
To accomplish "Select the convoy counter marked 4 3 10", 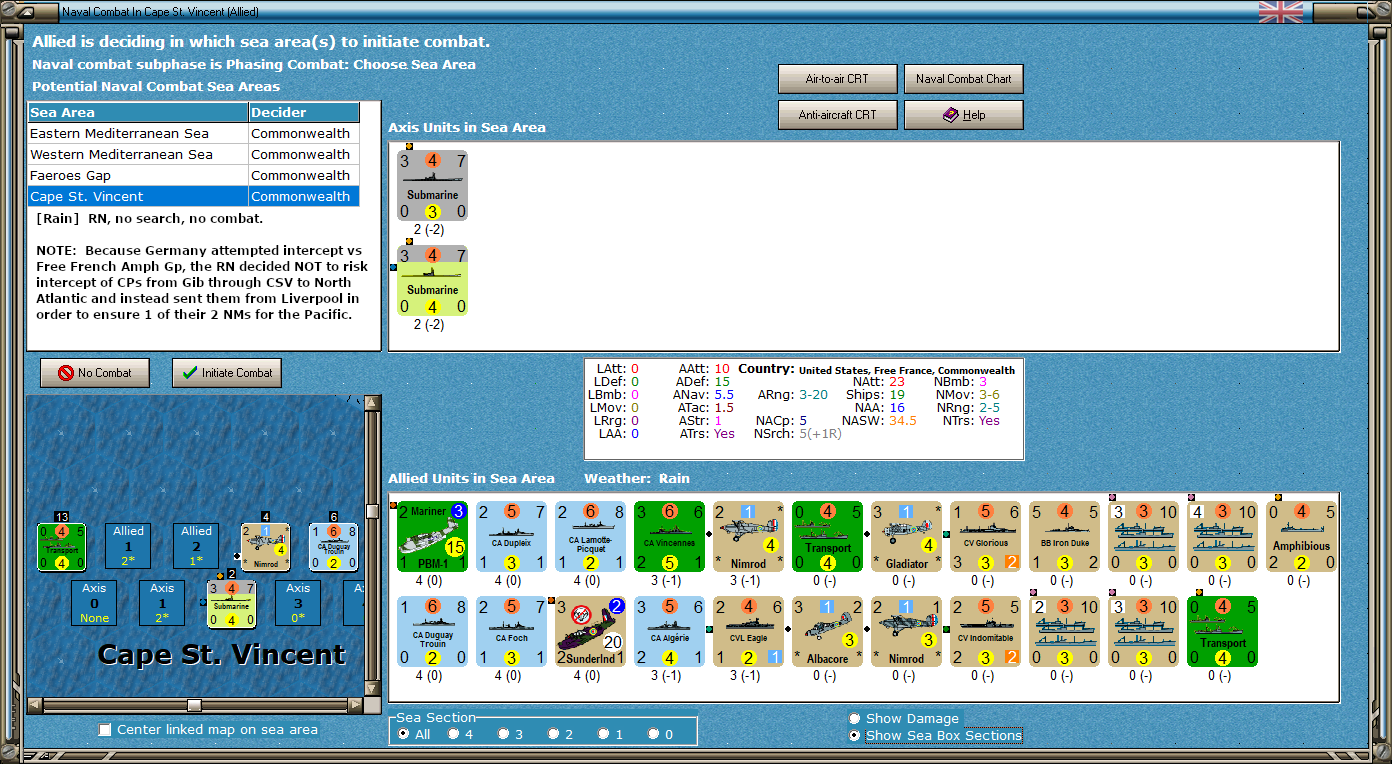I will pos(1223,537).
